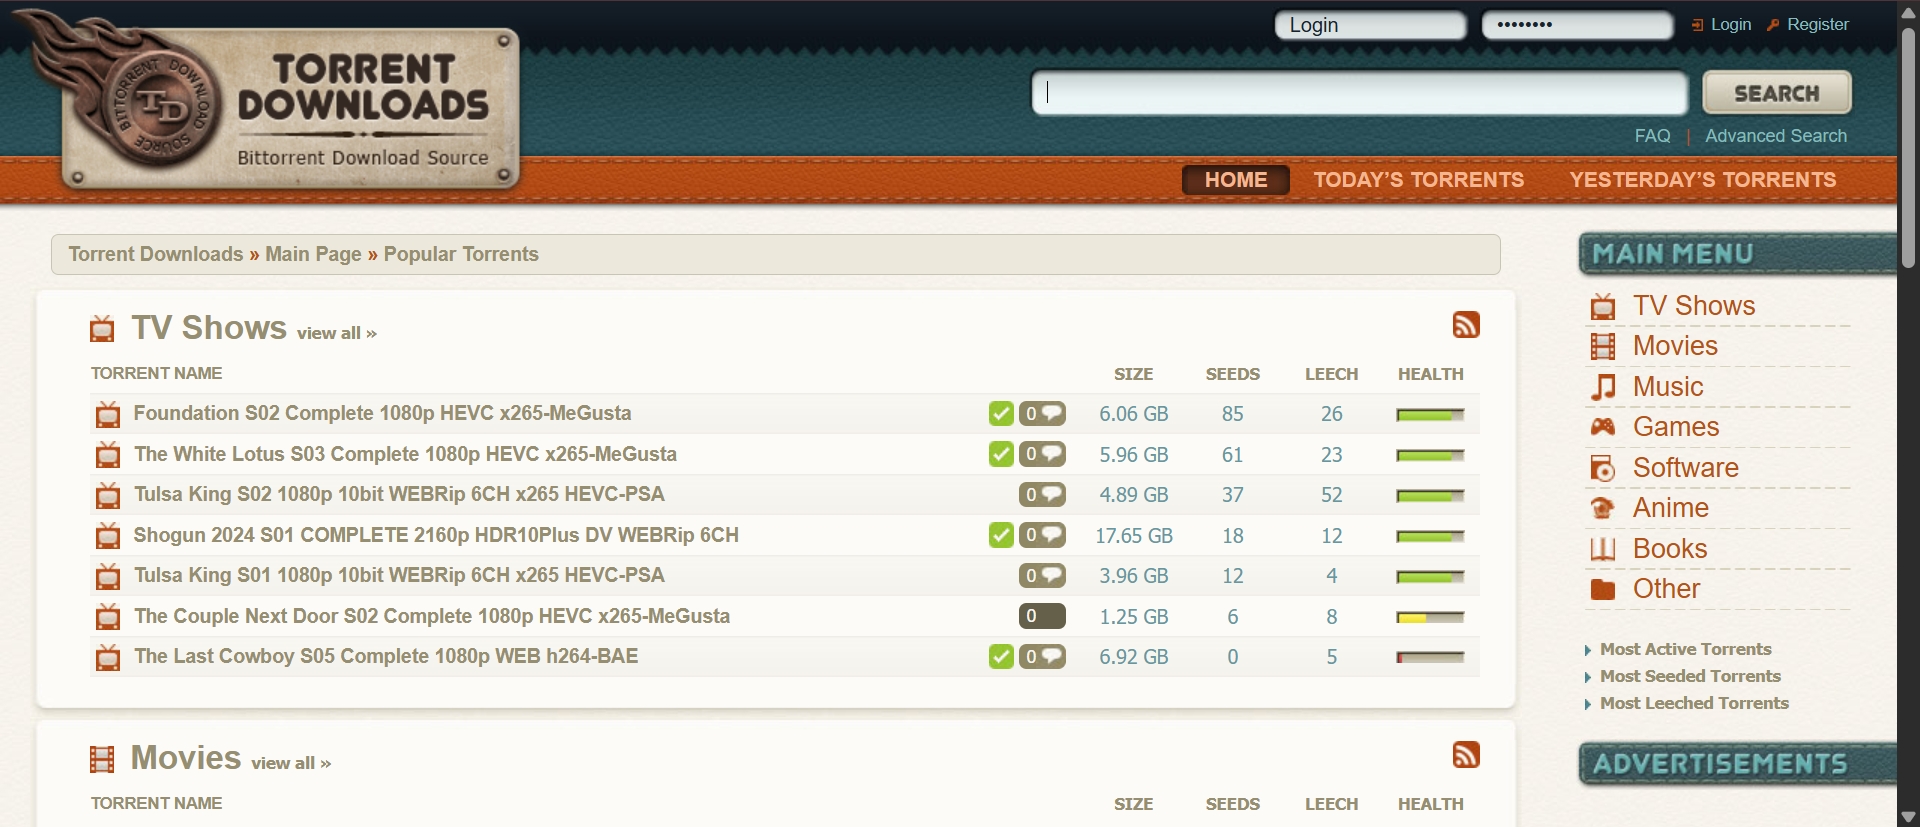1920x827 pixels.
Task: Open comments badge on Foundation S02 row
Action: point(1042,414)
